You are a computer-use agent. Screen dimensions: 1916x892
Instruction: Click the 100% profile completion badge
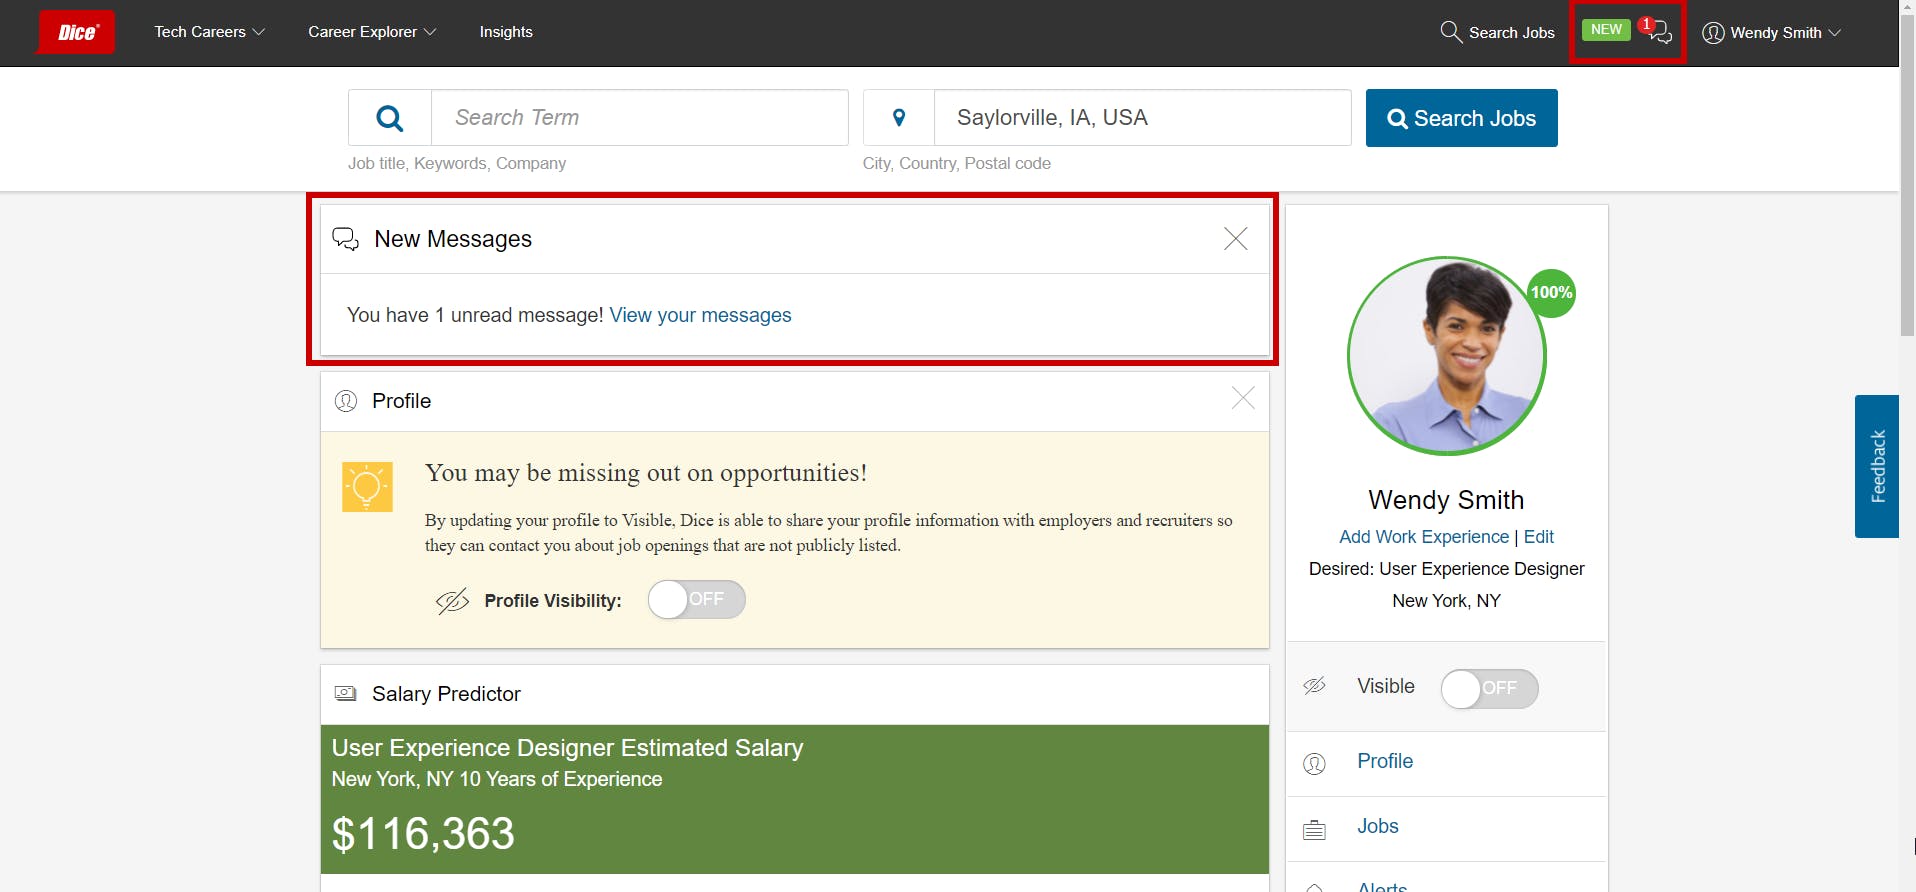[x=1551, y=293]
